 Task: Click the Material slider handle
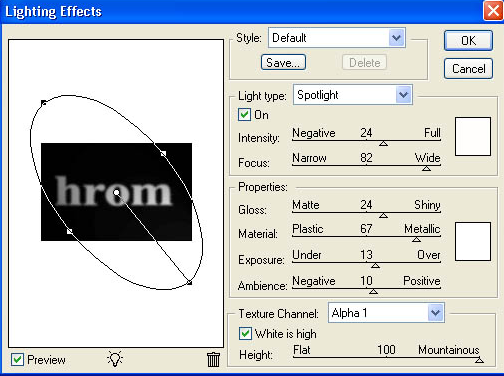point(416,240)
